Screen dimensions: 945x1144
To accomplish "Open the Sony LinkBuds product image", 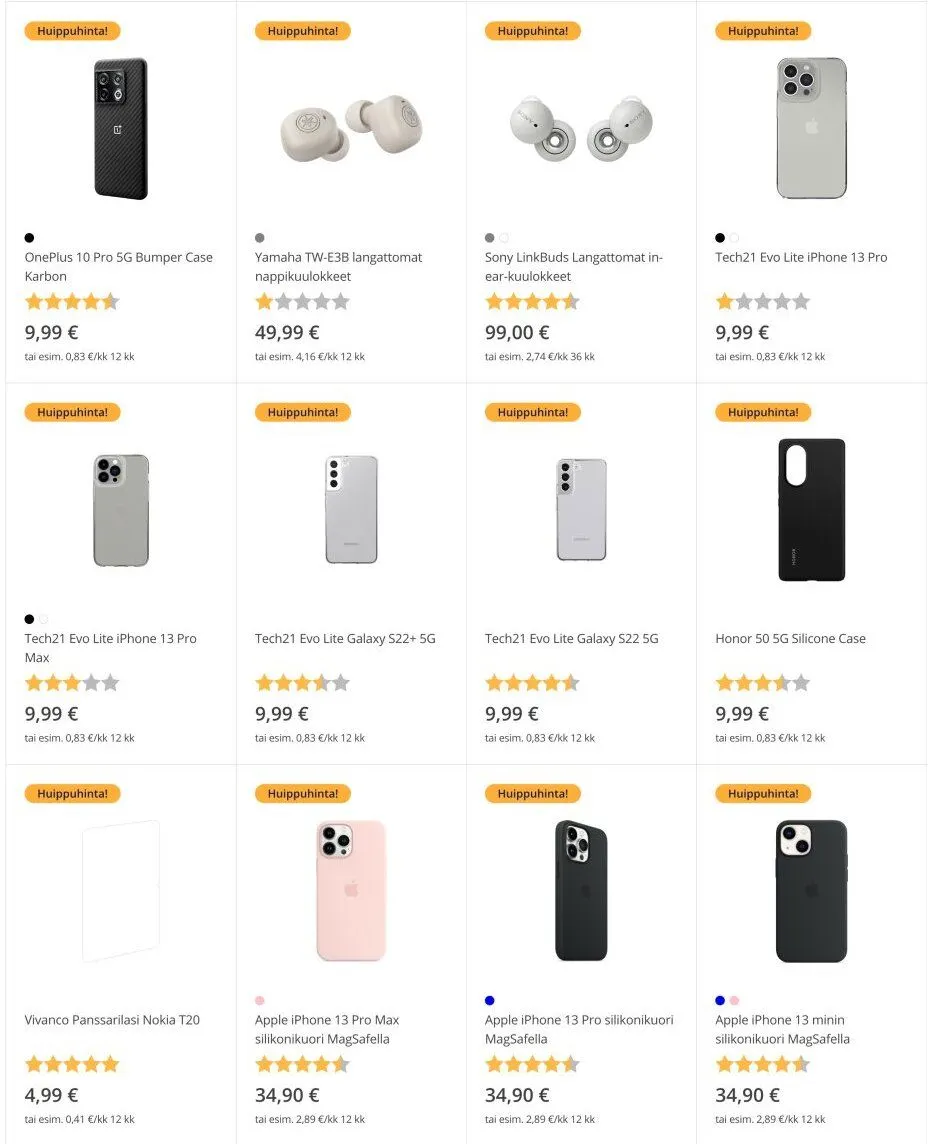I will point(581,128).
